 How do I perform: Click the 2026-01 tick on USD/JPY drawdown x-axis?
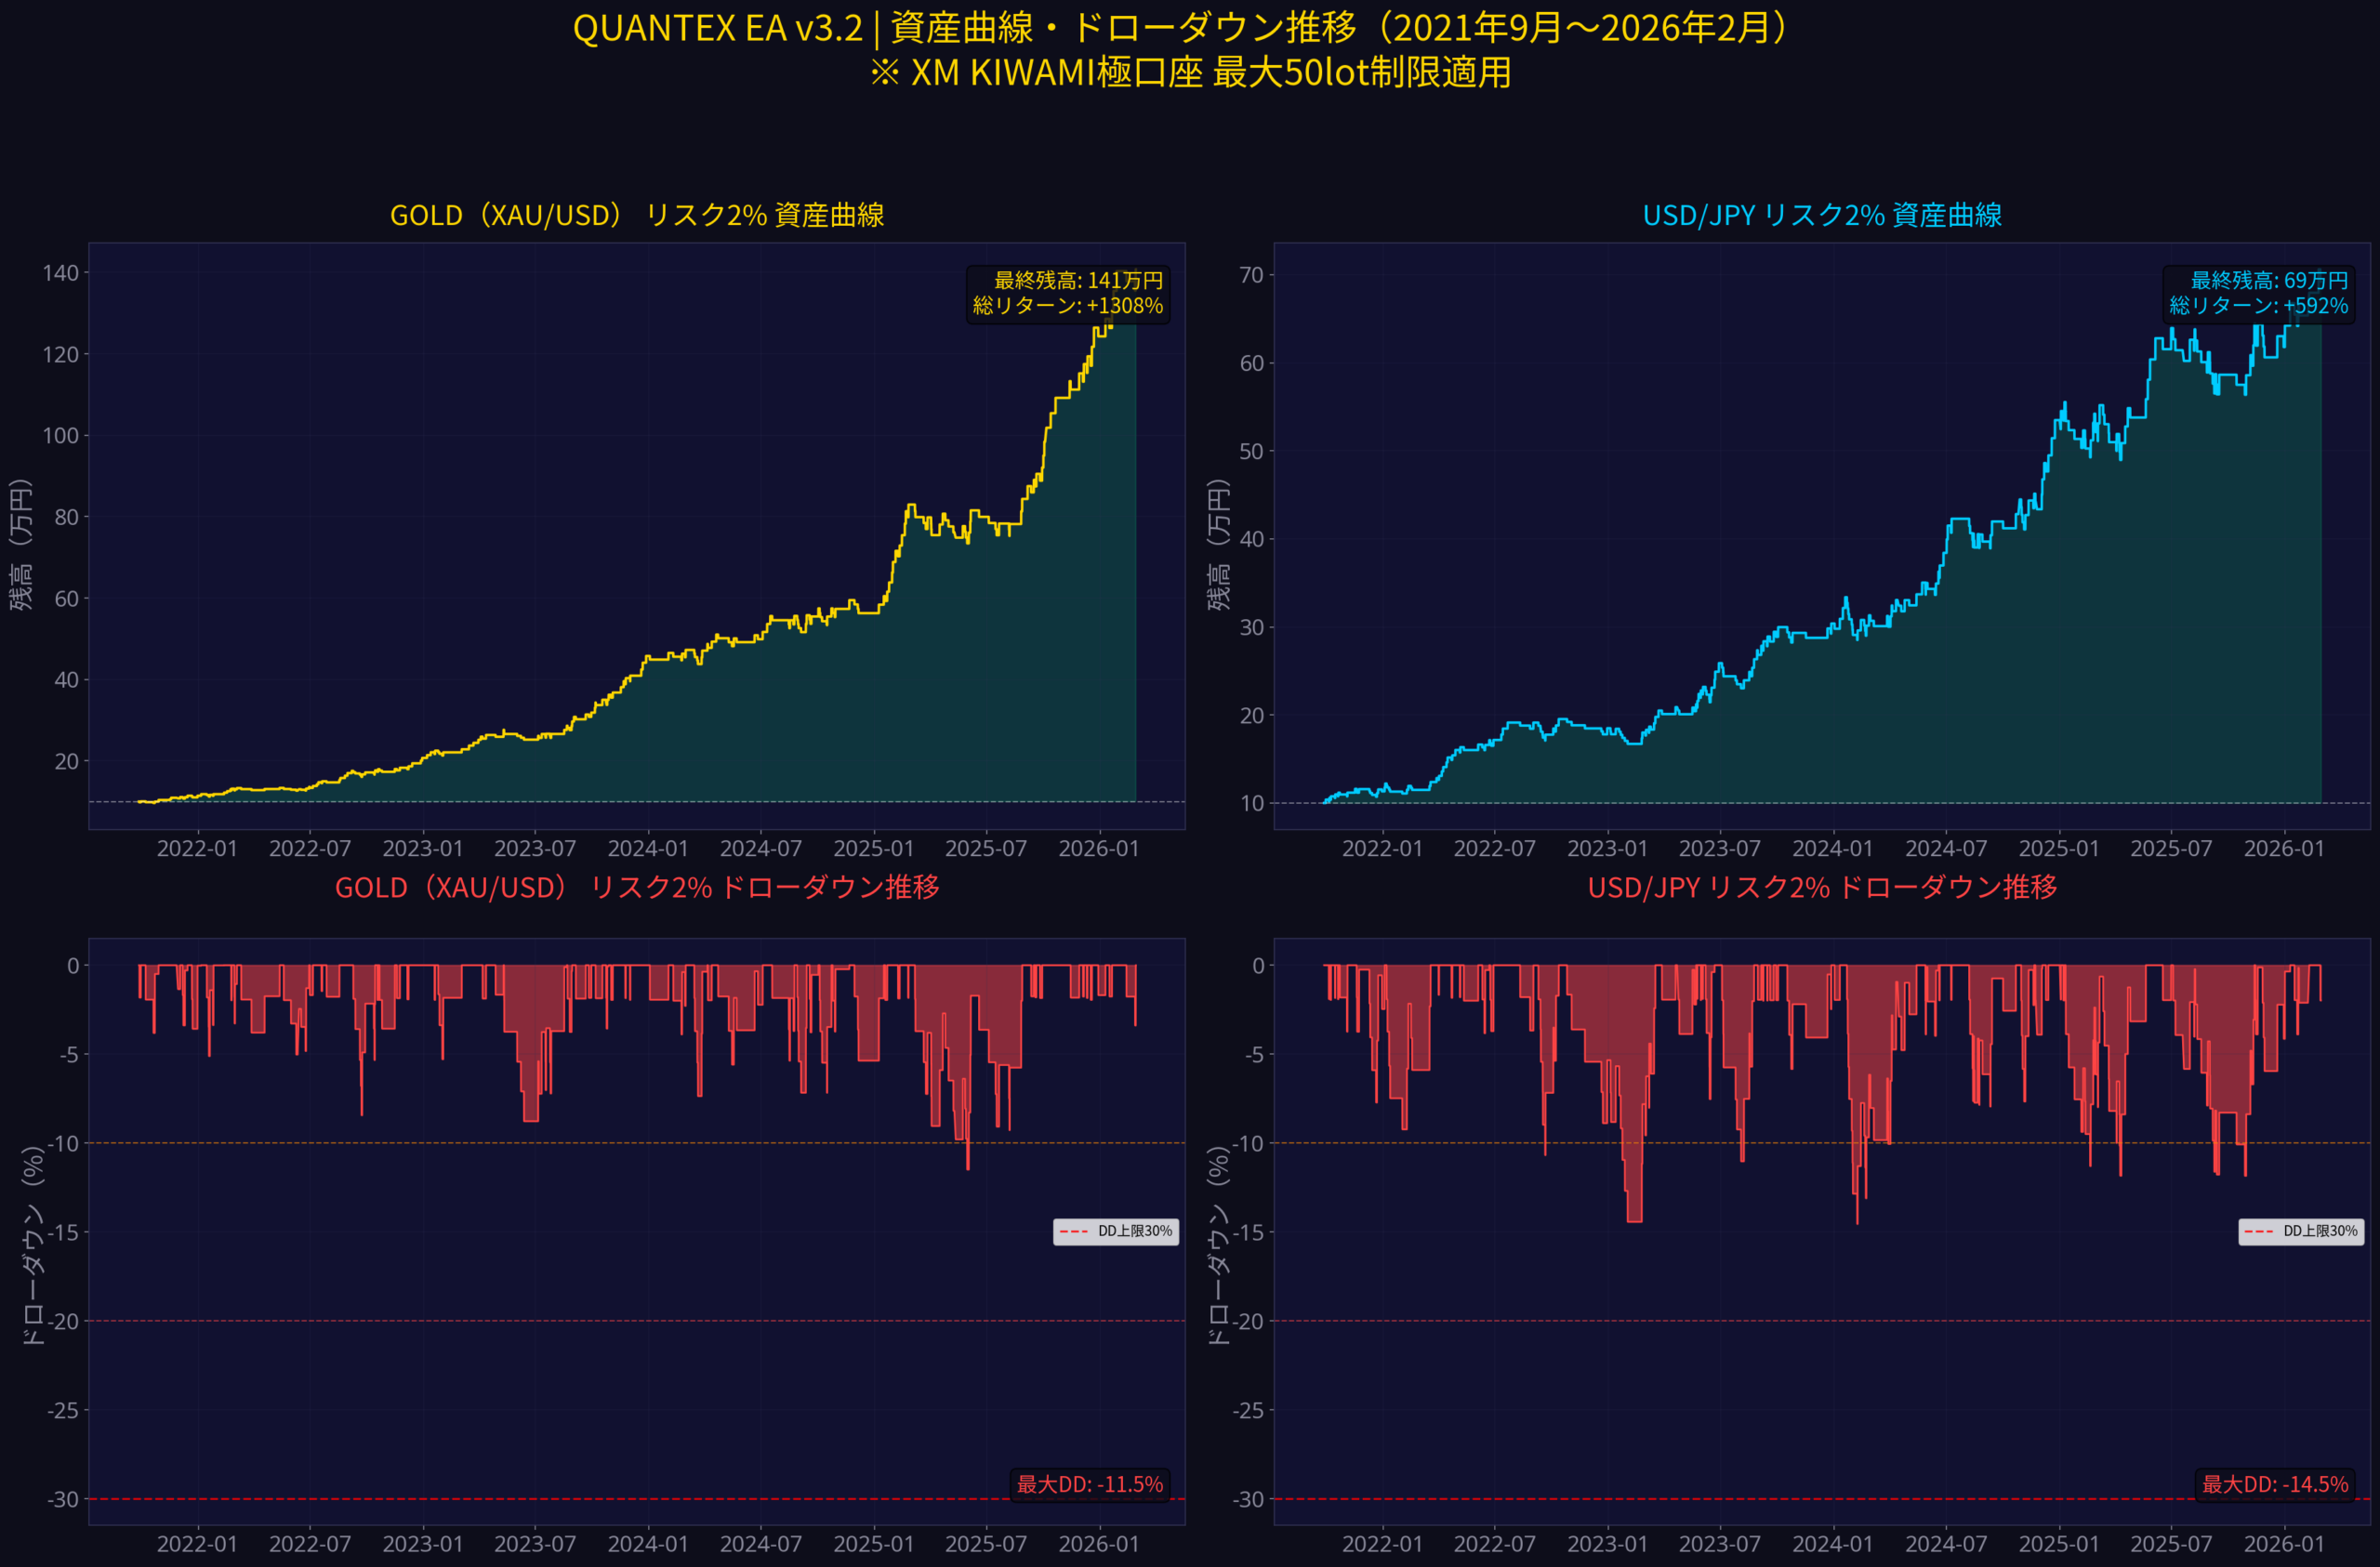tap(2284, 1543)
